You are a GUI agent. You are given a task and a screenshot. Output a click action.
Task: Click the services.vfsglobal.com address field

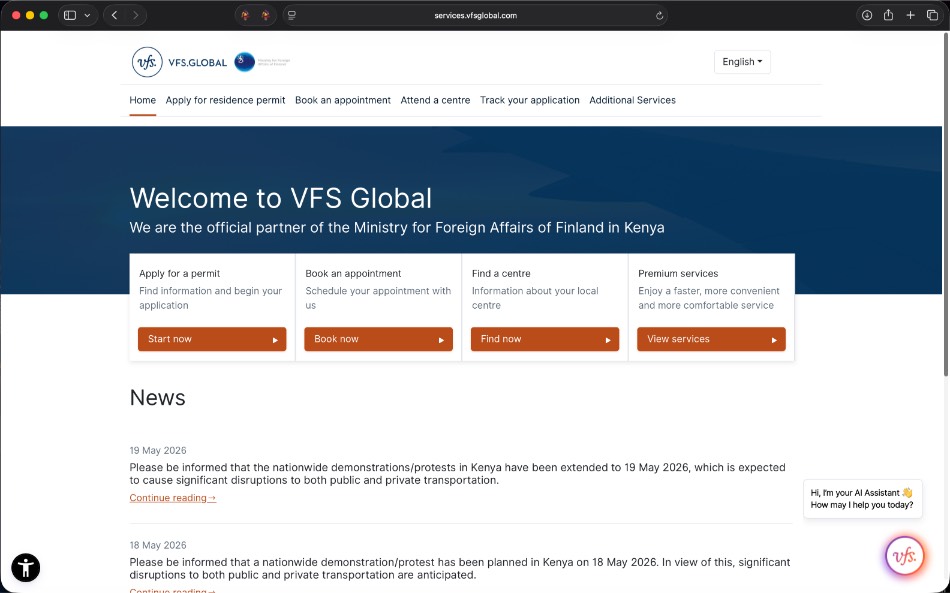[x=476, y=16]
